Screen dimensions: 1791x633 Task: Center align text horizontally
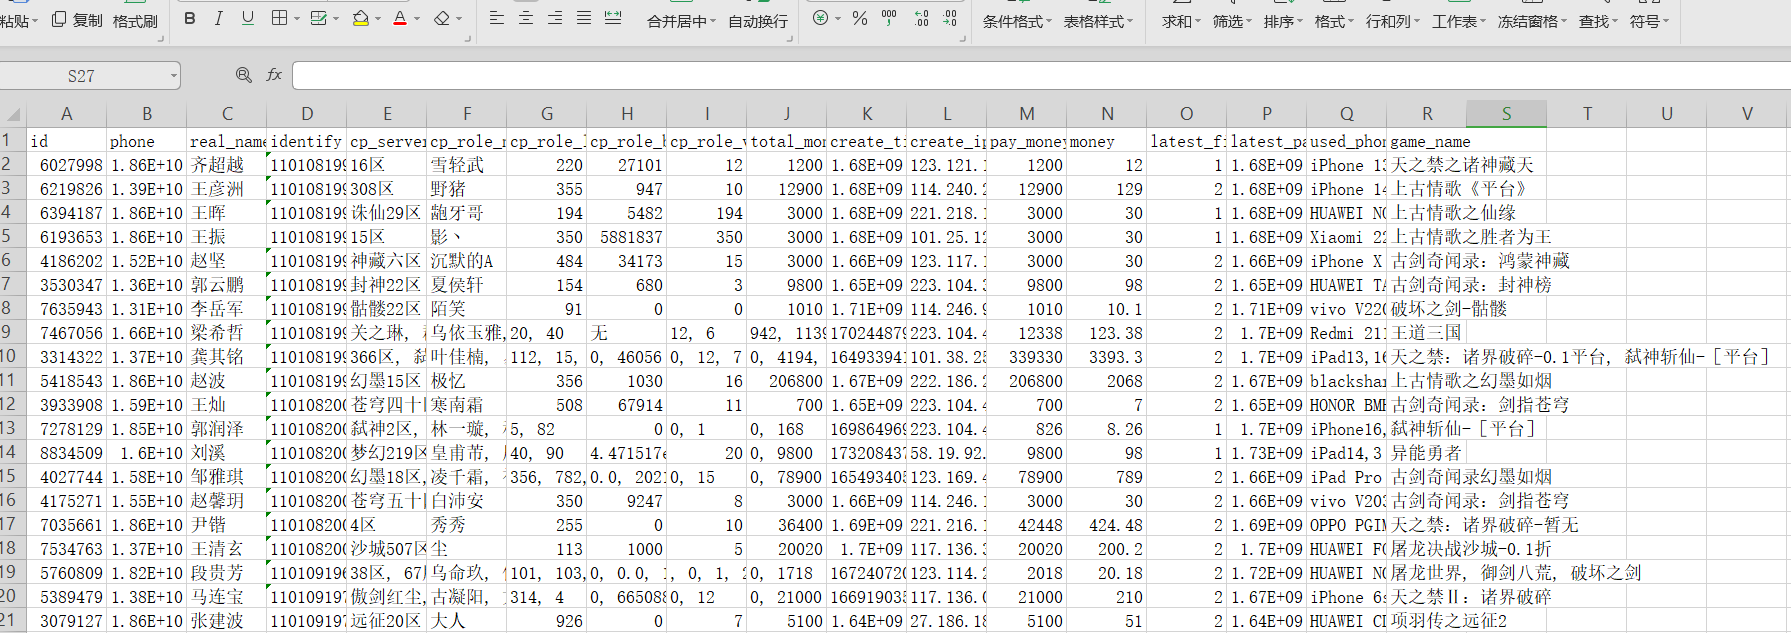pos(525,18)
